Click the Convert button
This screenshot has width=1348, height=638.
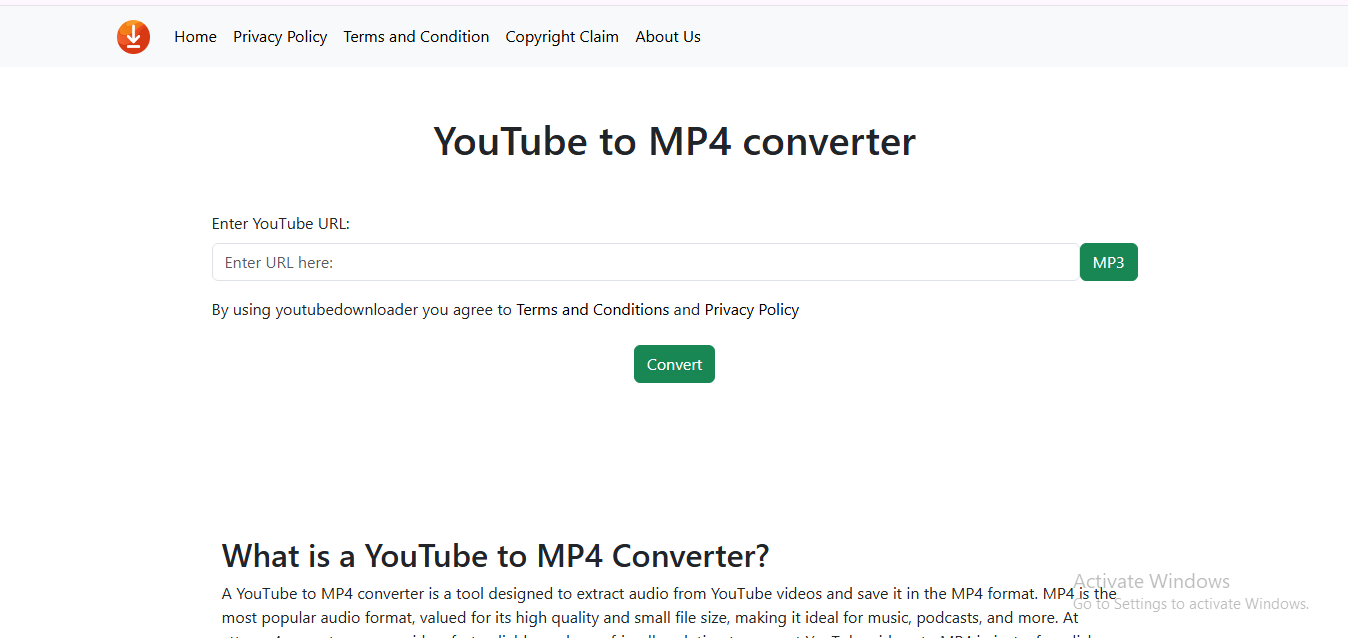[x=674, y=364]
